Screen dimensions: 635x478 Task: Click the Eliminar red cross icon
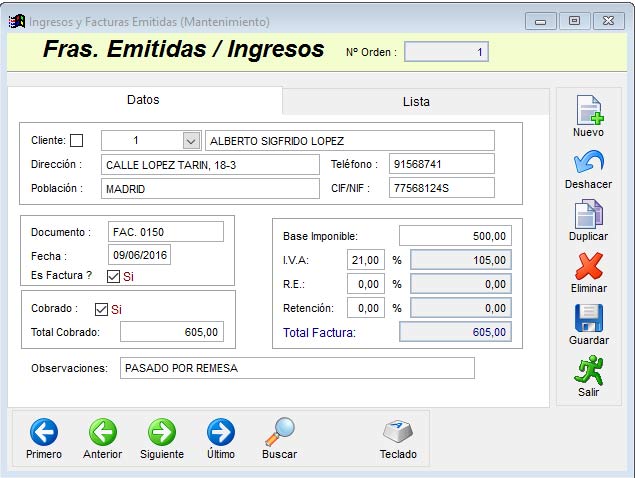click(x=588, y=266)
